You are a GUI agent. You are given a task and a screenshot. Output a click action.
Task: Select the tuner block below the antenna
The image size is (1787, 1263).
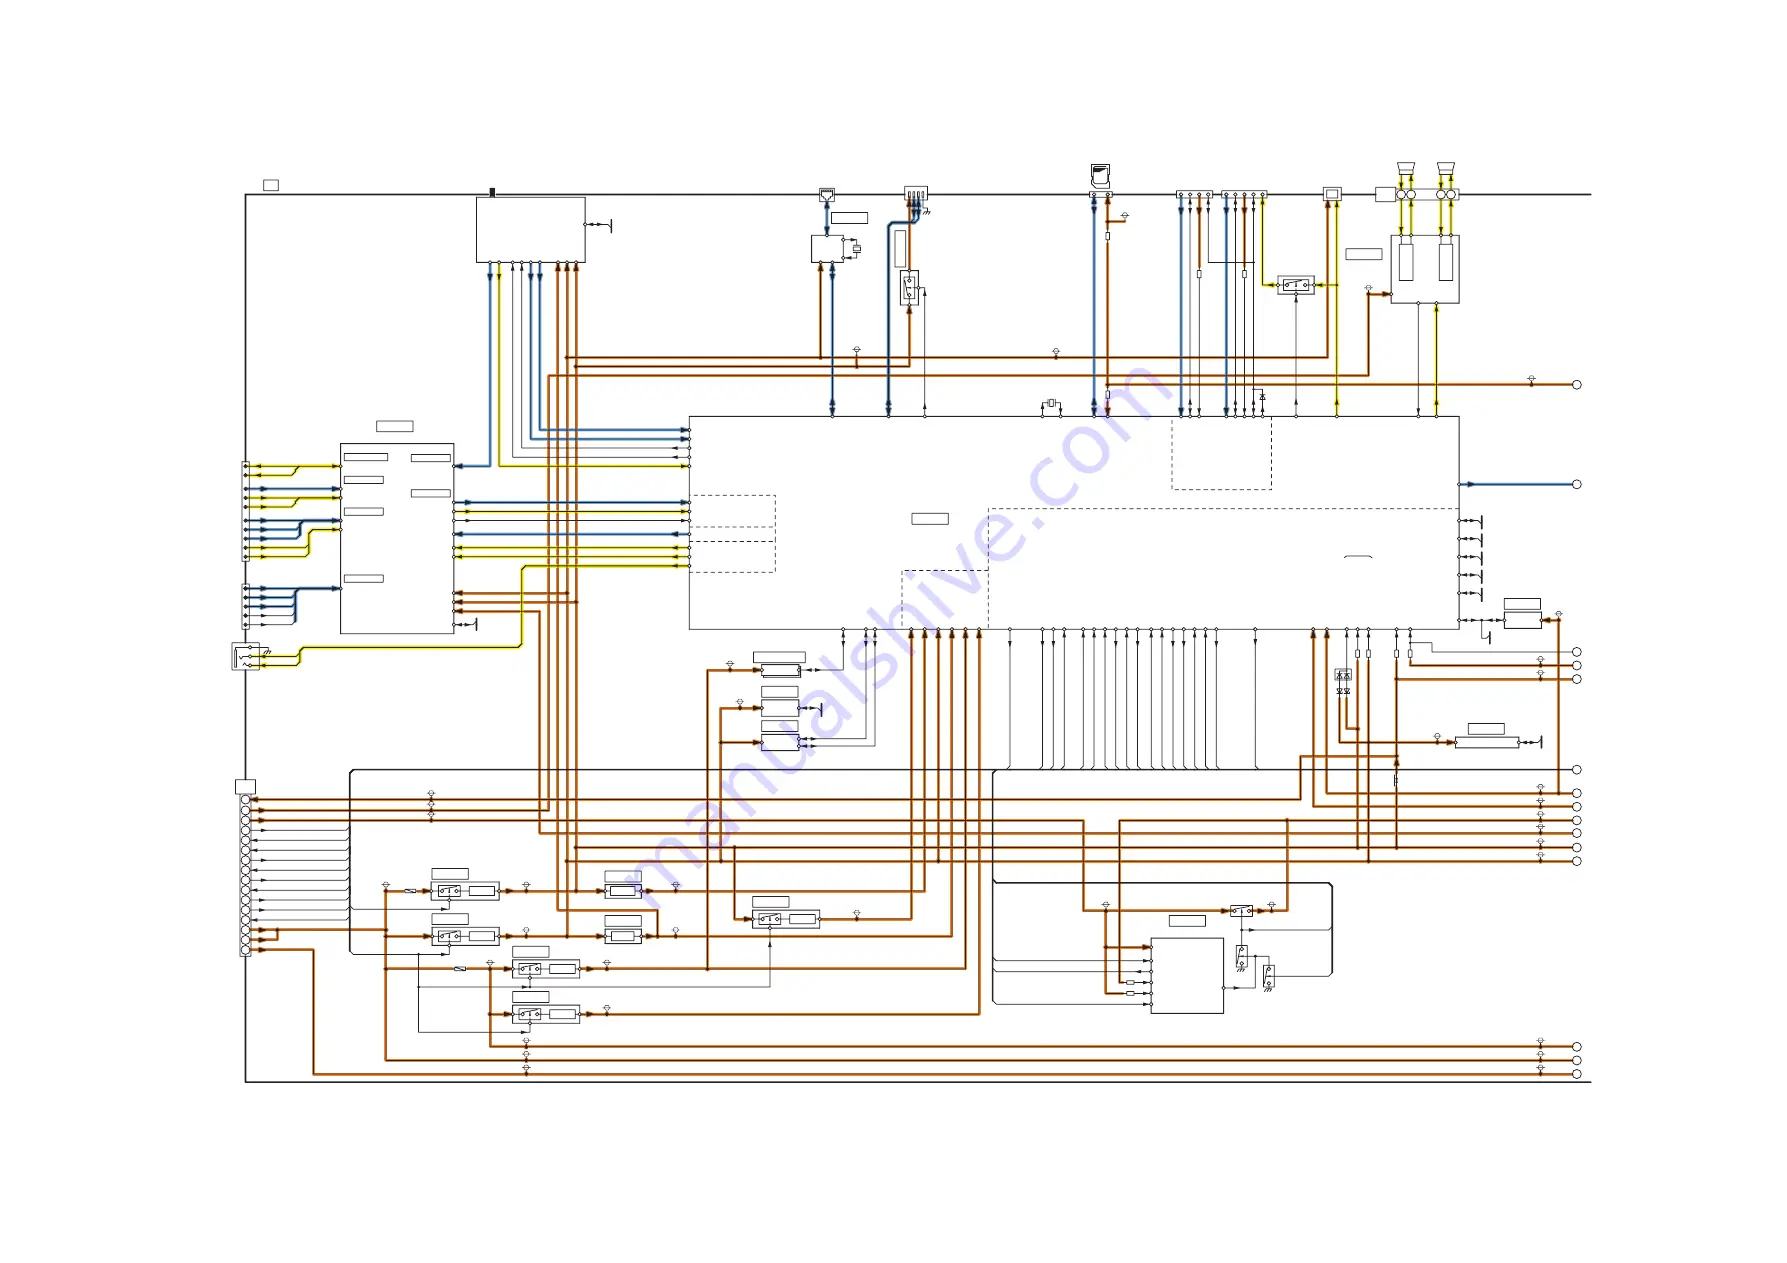(x=531, y=230)
